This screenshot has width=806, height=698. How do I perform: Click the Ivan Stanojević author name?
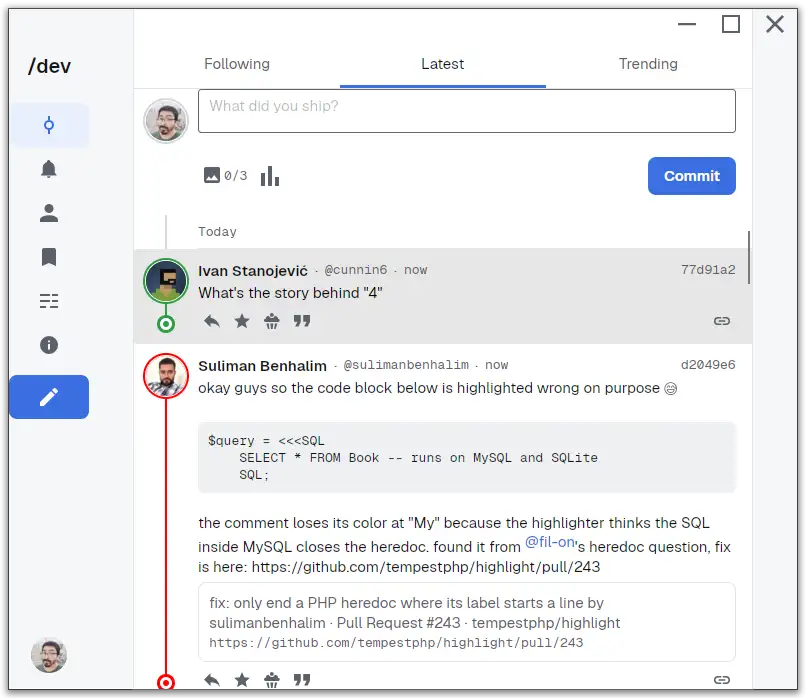coord(253,271)
